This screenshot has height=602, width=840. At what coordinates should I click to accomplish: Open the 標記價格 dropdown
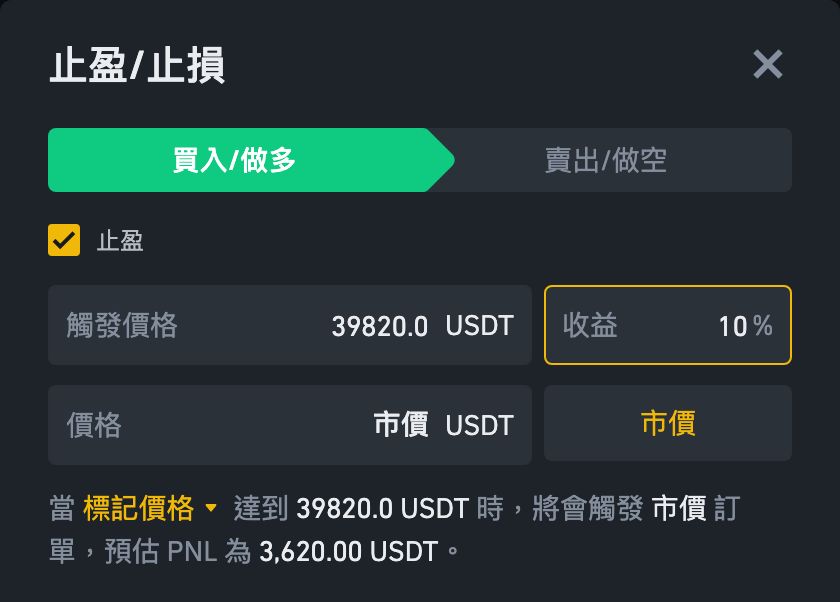tap(139, 509)
